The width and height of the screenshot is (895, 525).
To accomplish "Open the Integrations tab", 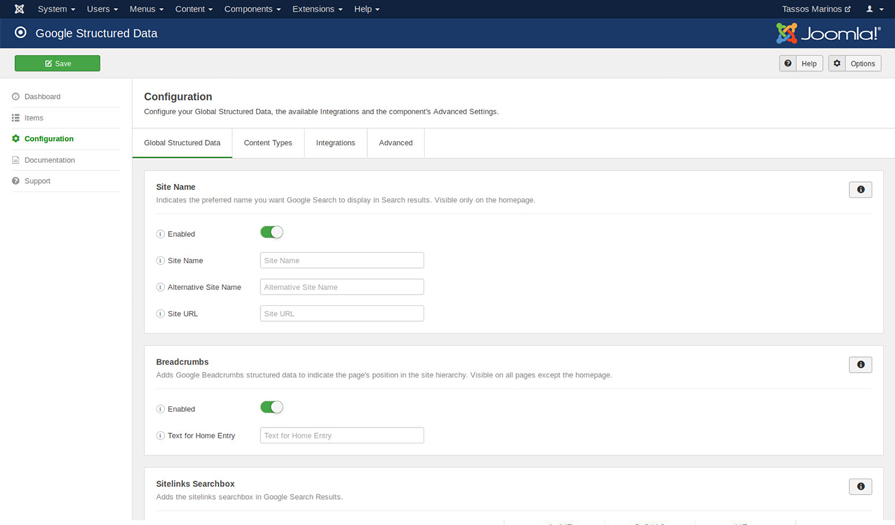I will point(335,143).
